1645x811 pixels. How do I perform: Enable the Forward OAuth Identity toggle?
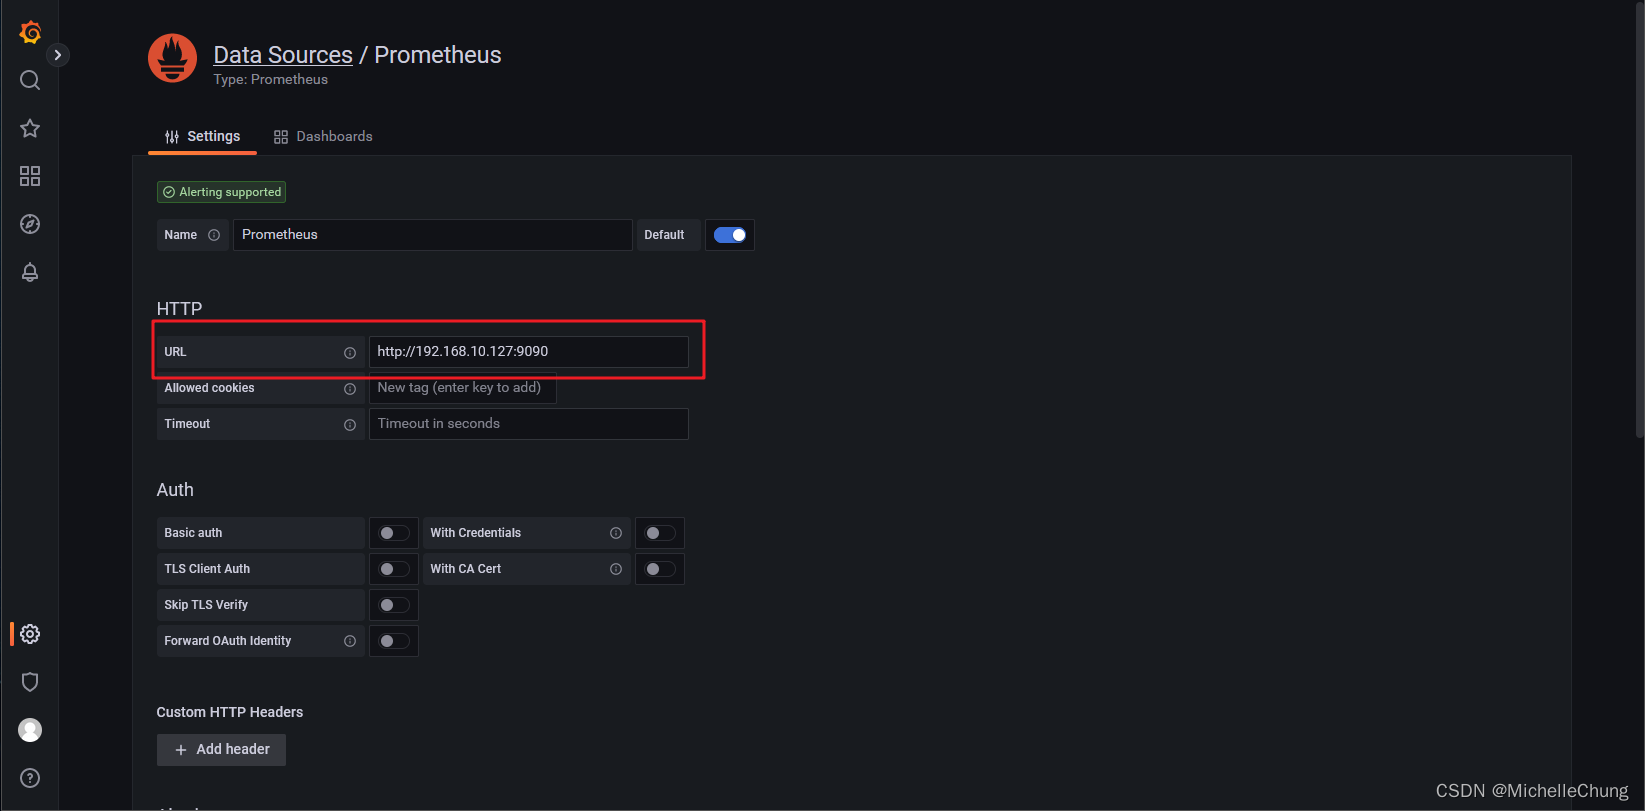click(x=394, y=641)
